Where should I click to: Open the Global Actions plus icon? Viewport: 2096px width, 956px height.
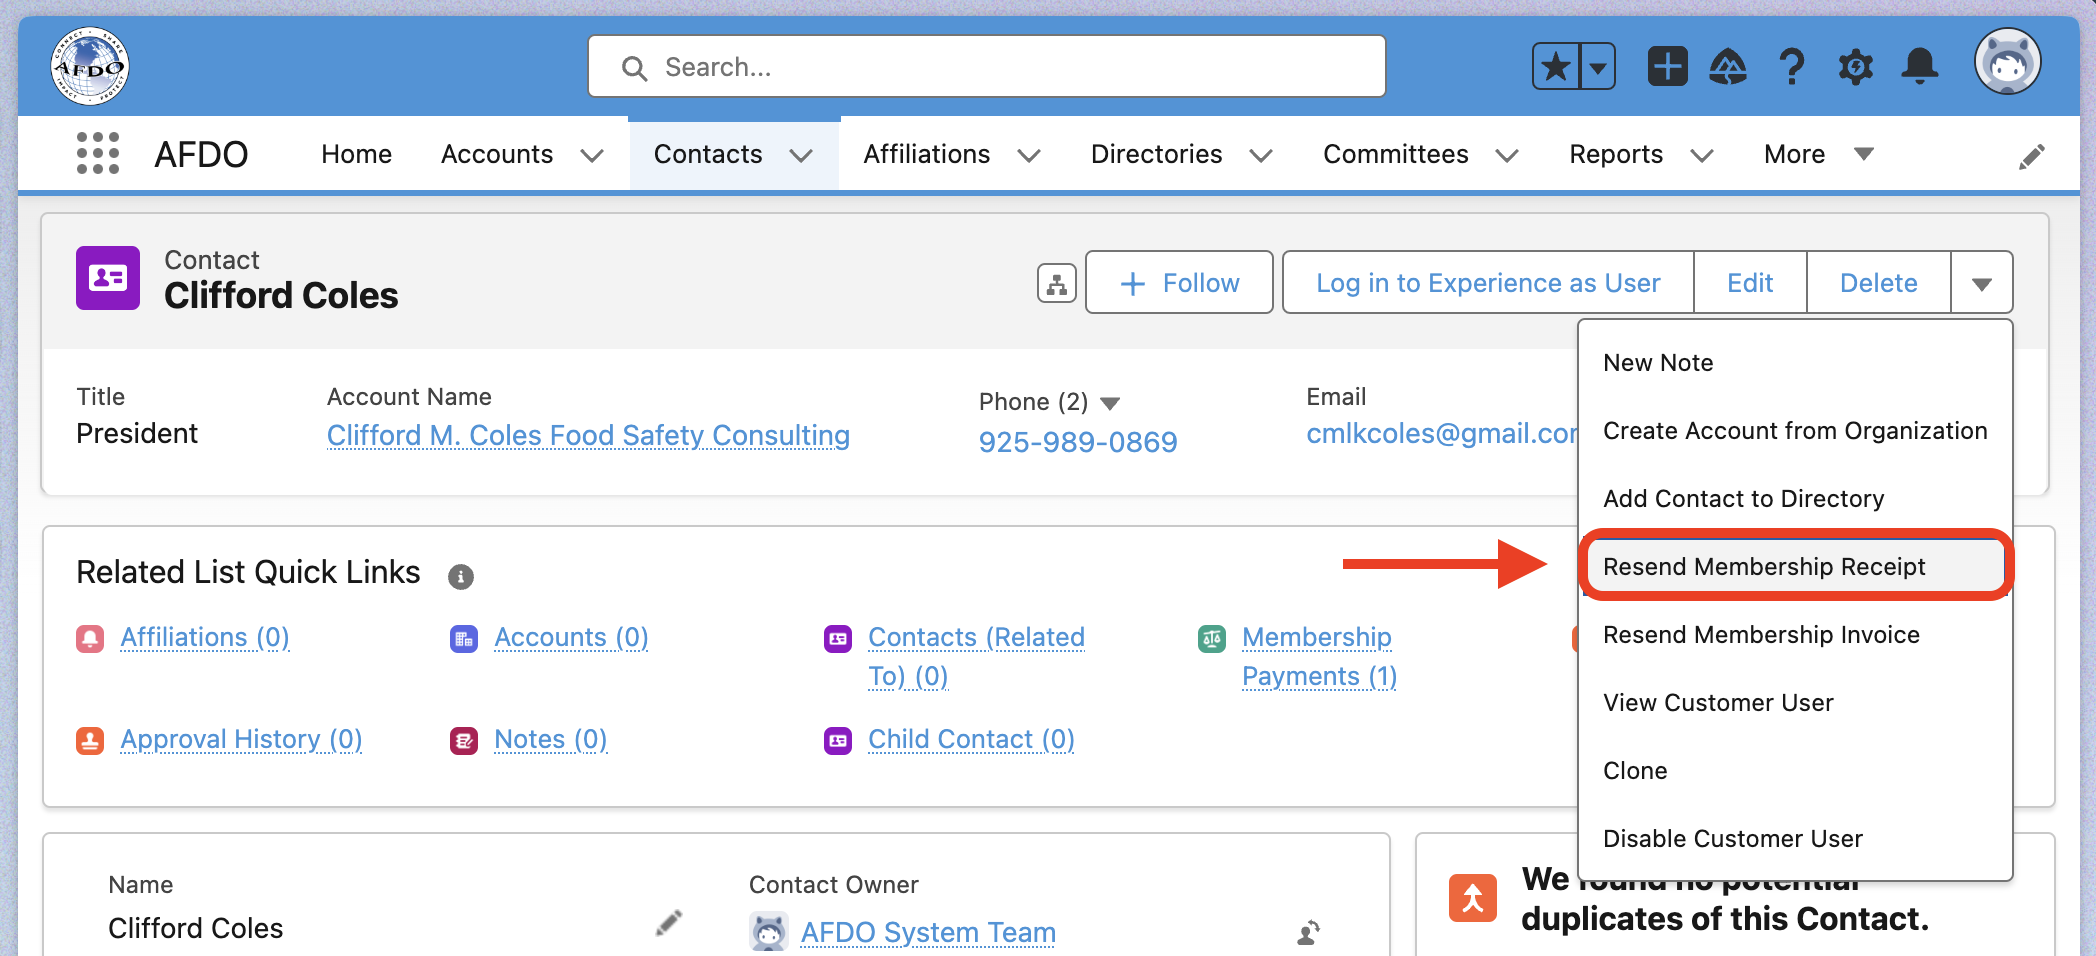(1667, 67)
